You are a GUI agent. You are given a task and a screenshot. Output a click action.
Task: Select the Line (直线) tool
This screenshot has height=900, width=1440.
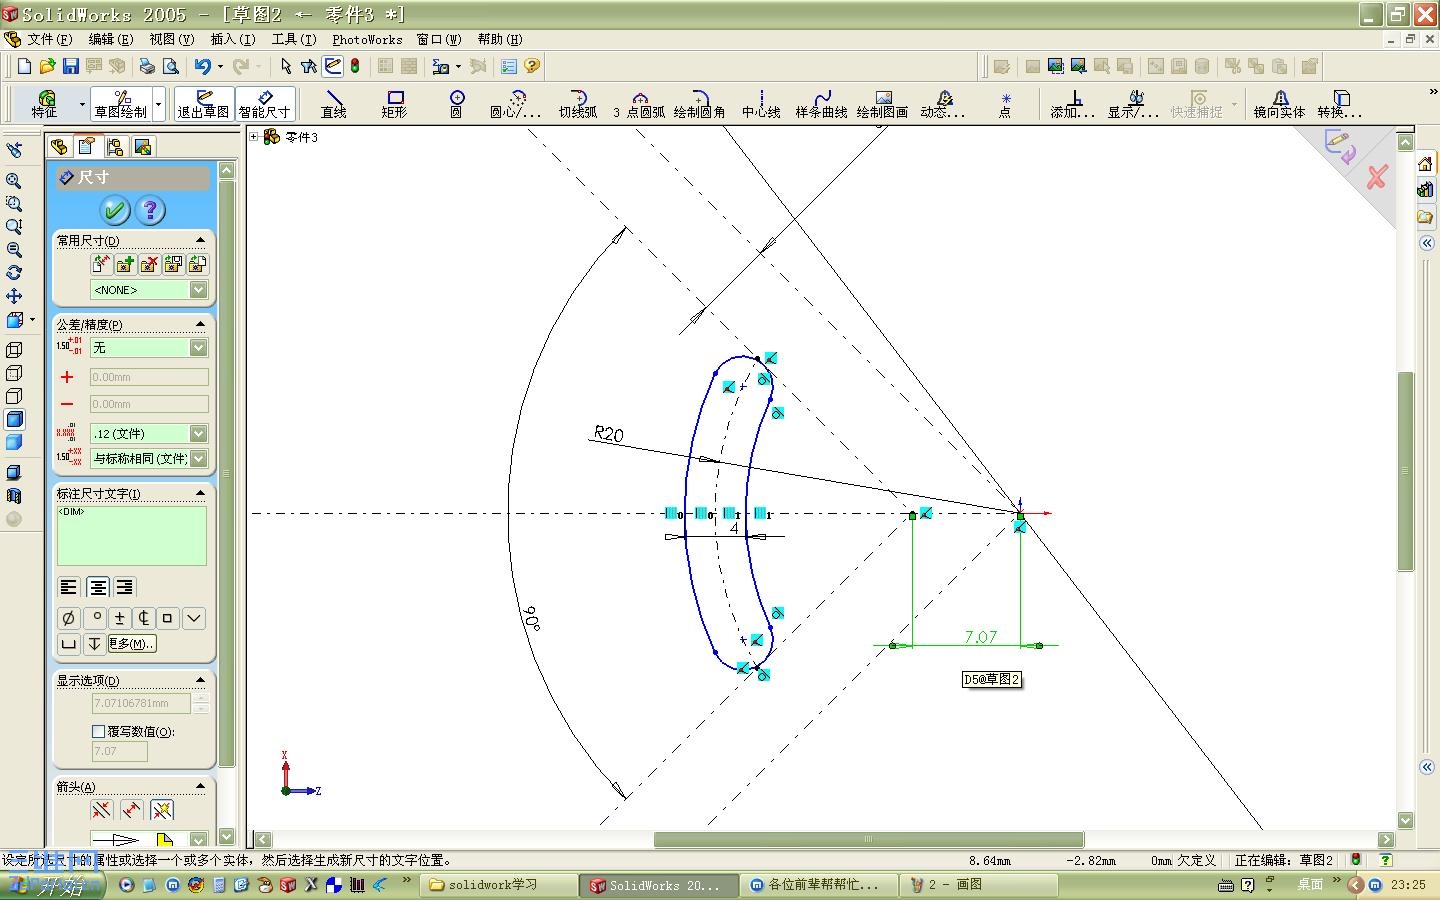[333, 104]
